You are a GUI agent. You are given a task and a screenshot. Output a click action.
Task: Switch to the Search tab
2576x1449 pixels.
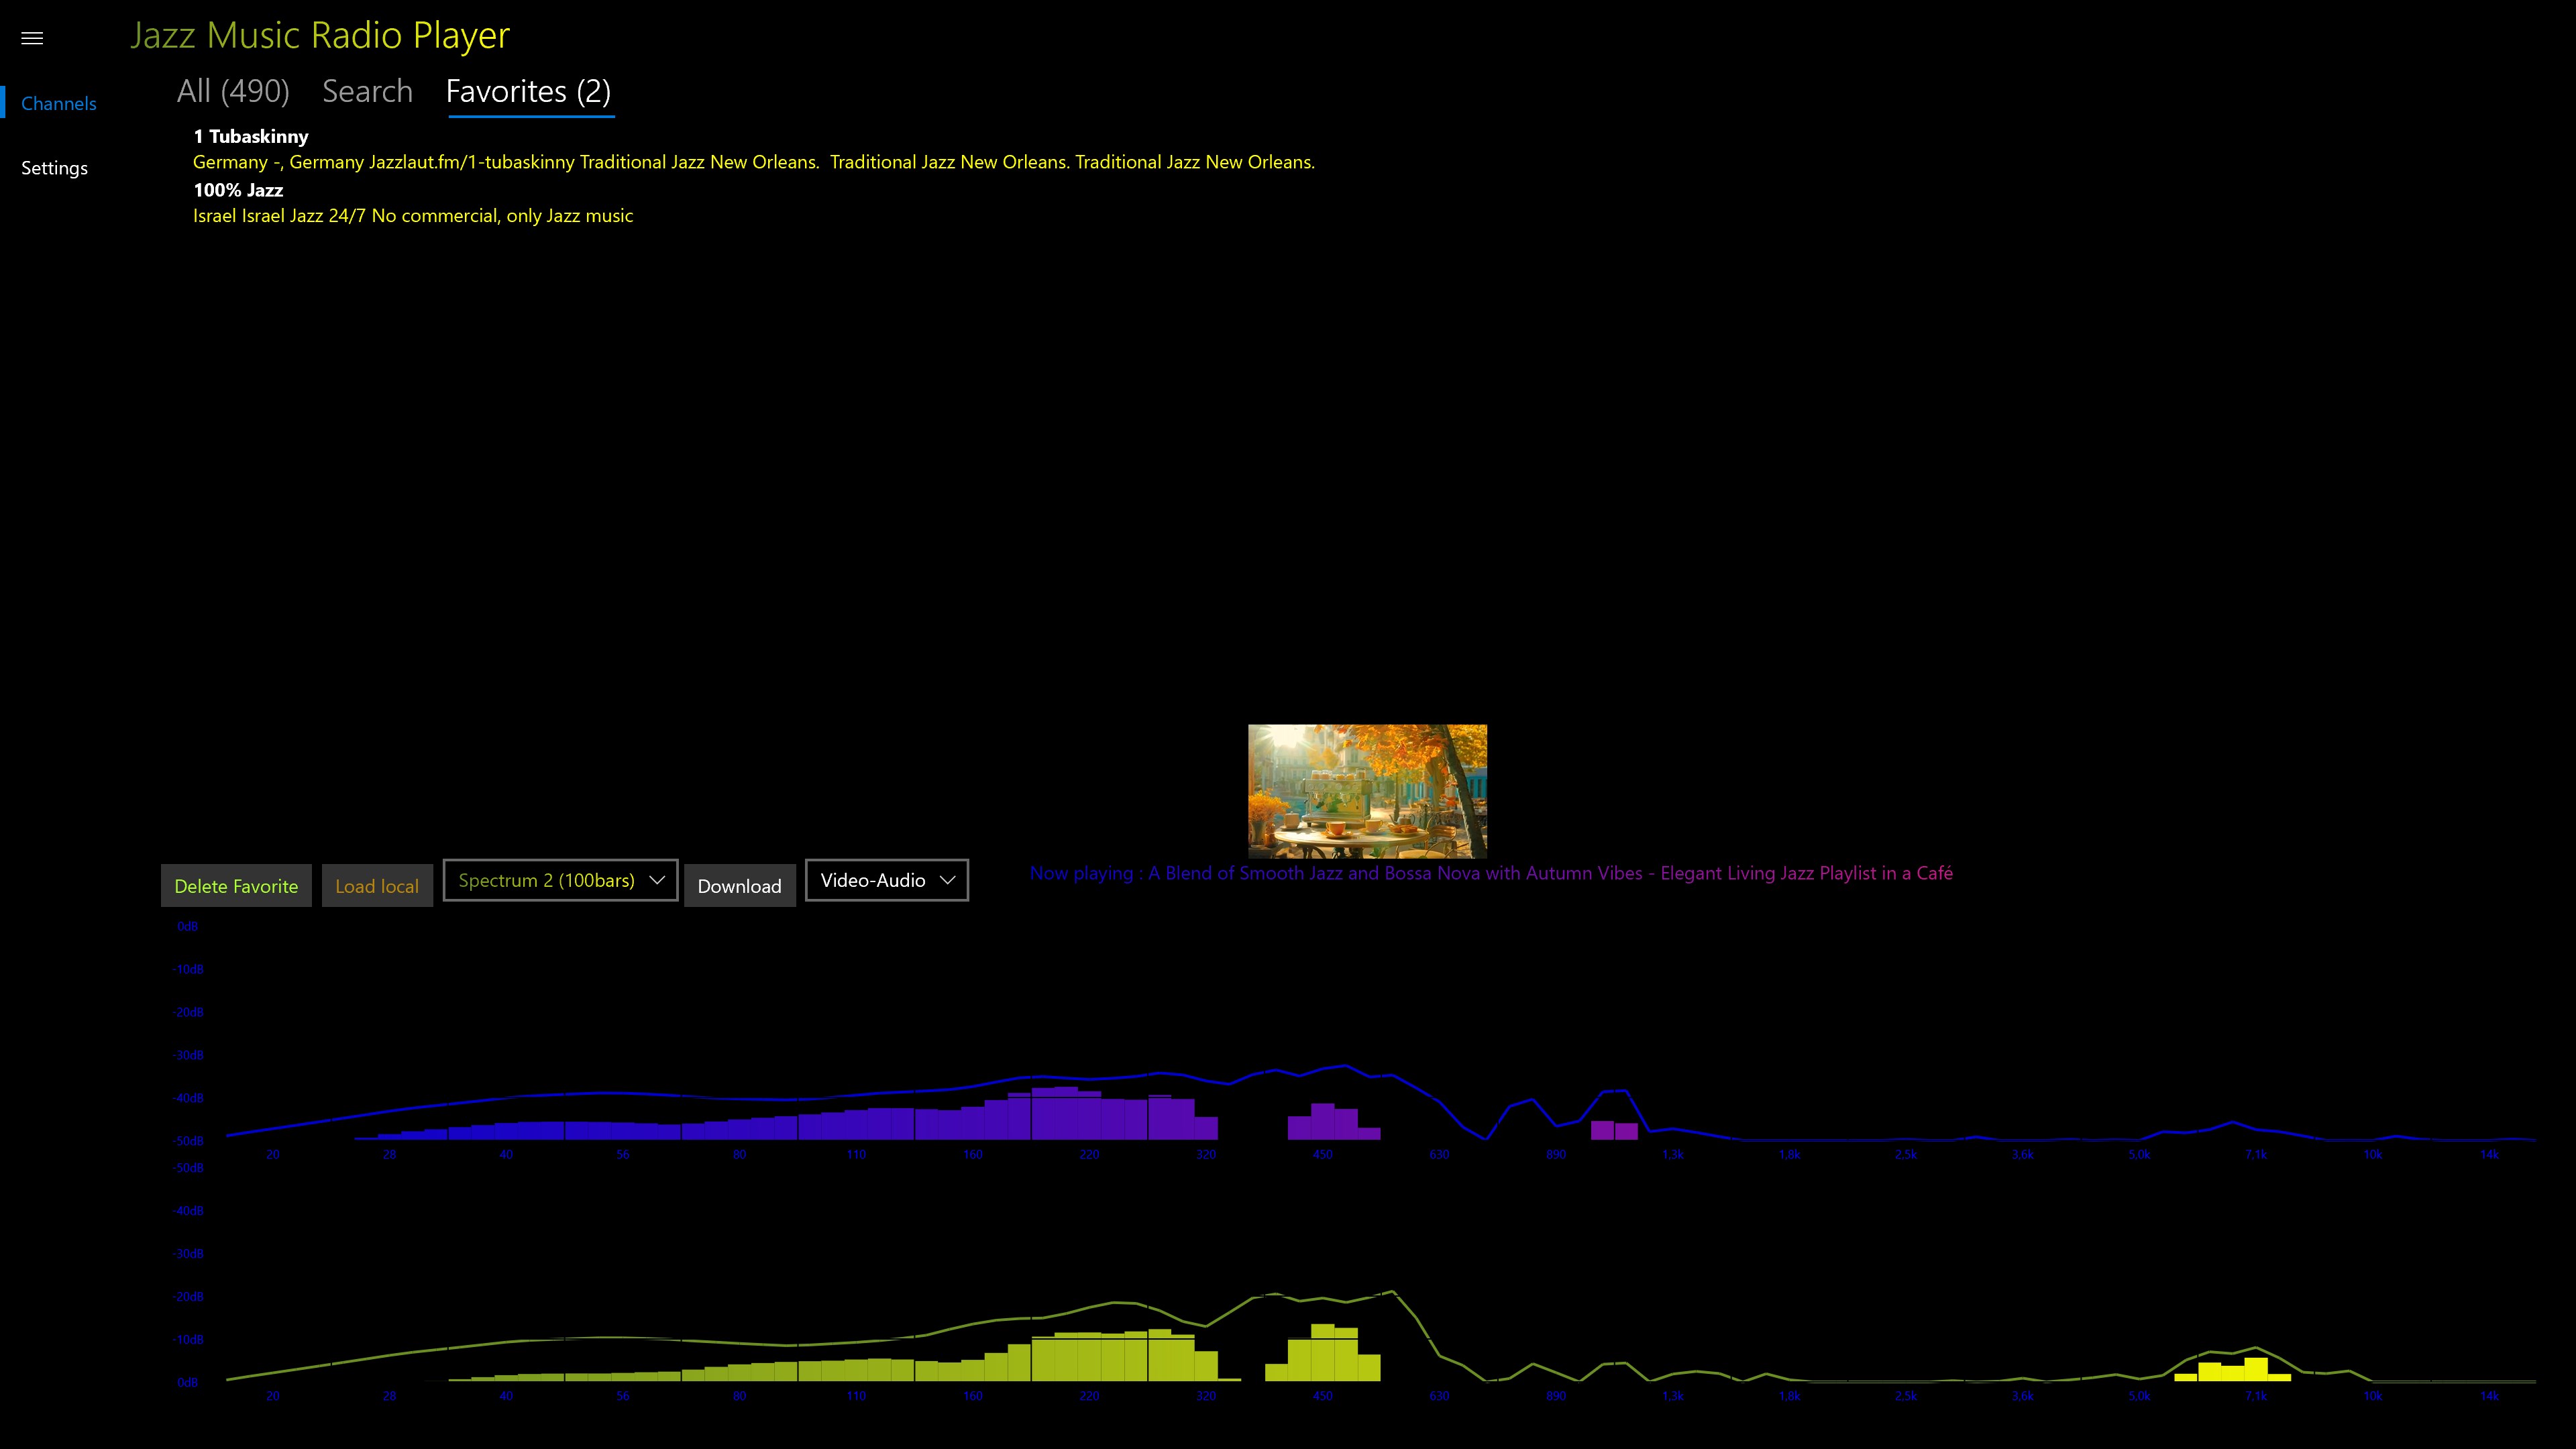tap(367, 91)
